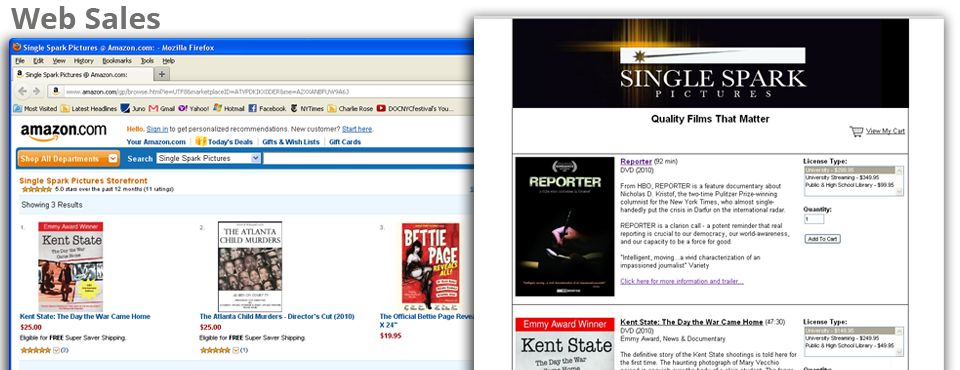Click the Firefox forward arrow button
The image size is (960, 370).
tap(36, 91)
